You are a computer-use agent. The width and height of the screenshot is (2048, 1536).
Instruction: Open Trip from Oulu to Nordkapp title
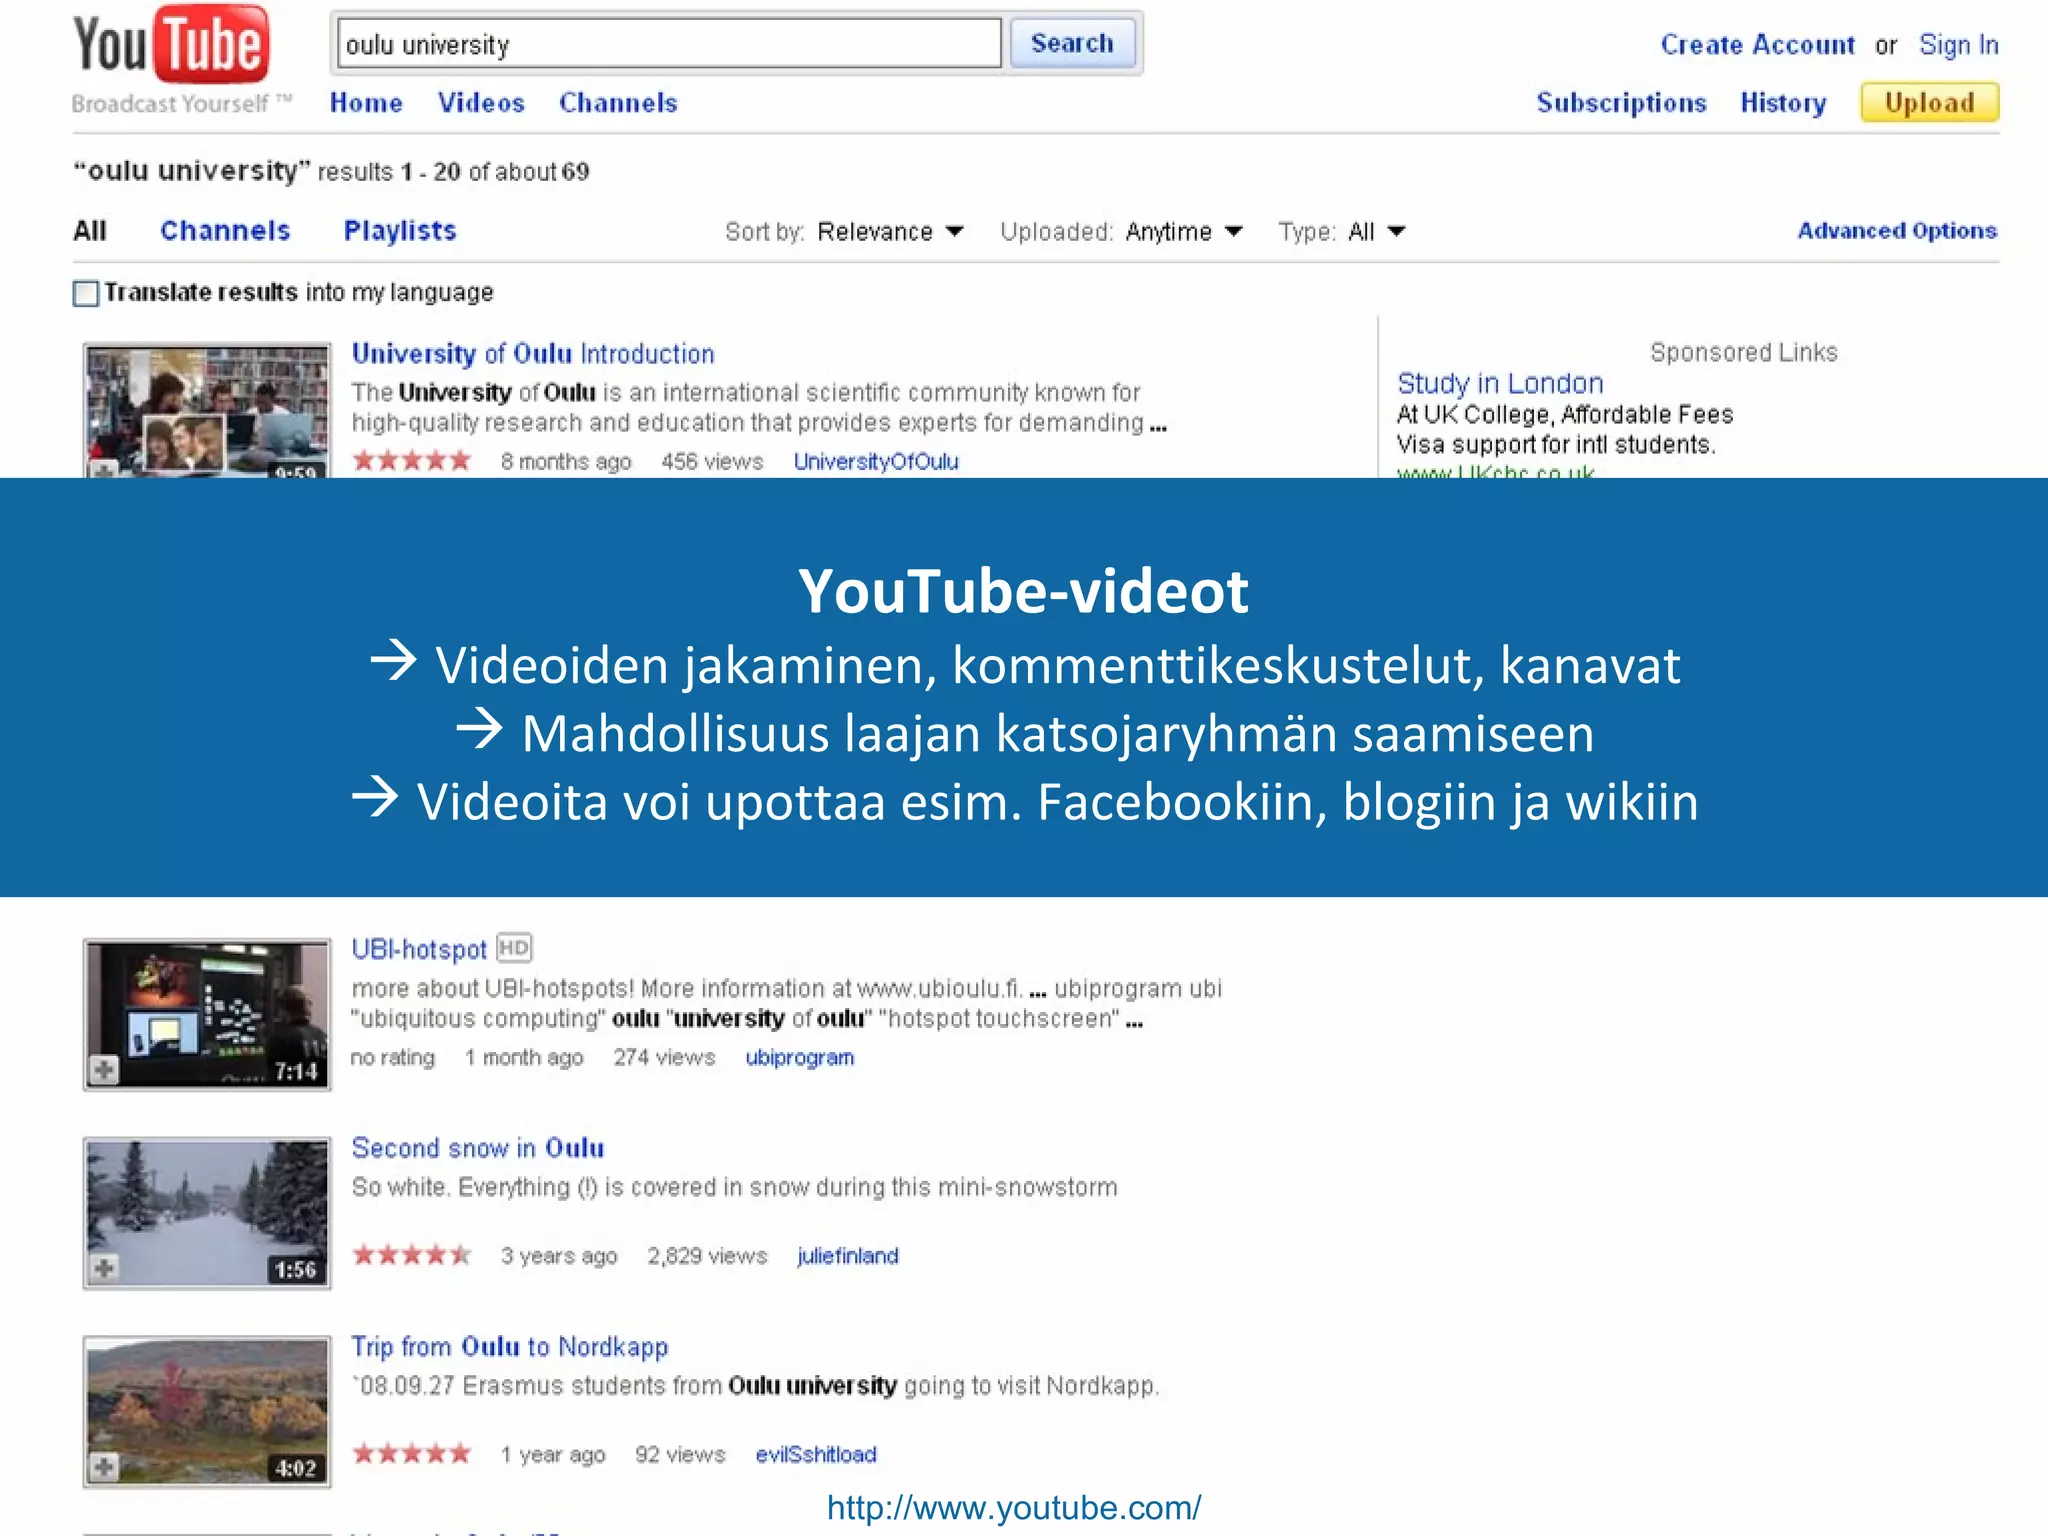pos(509,1347)
